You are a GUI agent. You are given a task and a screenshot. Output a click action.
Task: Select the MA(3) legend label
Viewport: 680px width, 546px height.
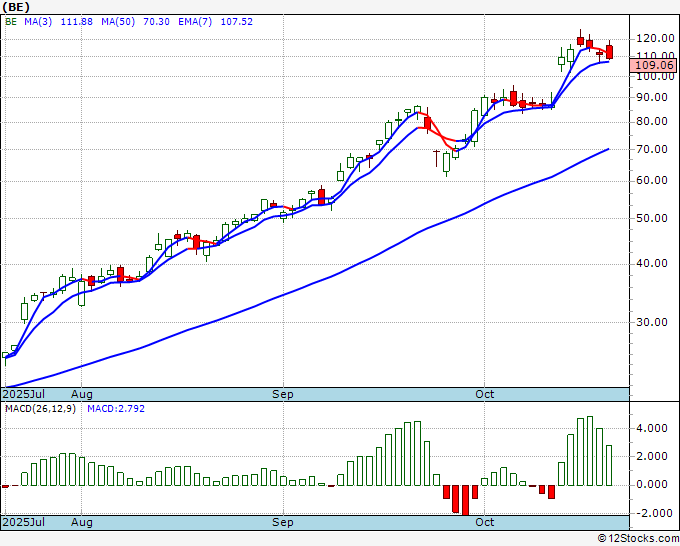coord(38,22)
